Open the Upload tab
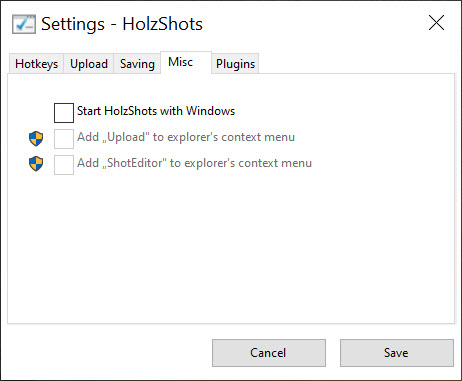 coord(89,64)
